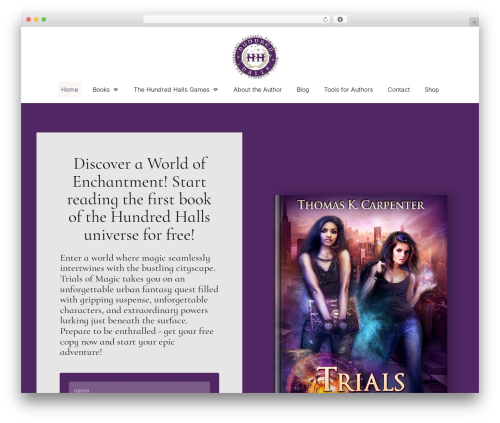The image size is (500, 423).
Task: Open The Hundred Halls Games menu
Action: [x=171, y=90]
